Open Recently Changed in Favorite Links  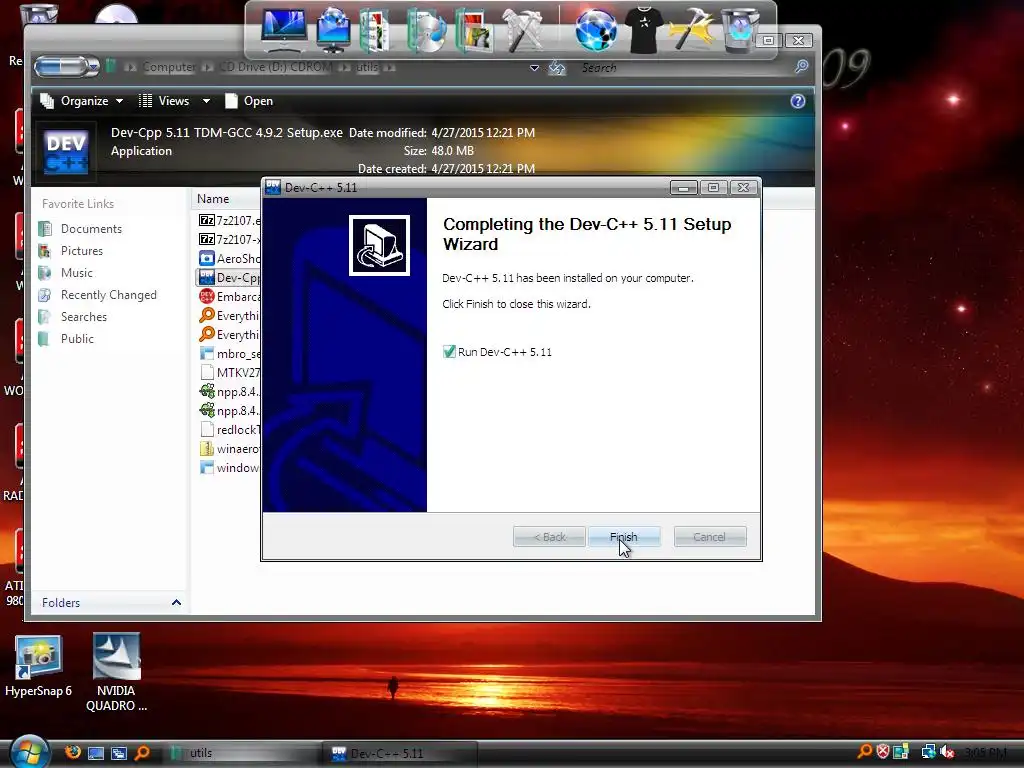(108, 295)
